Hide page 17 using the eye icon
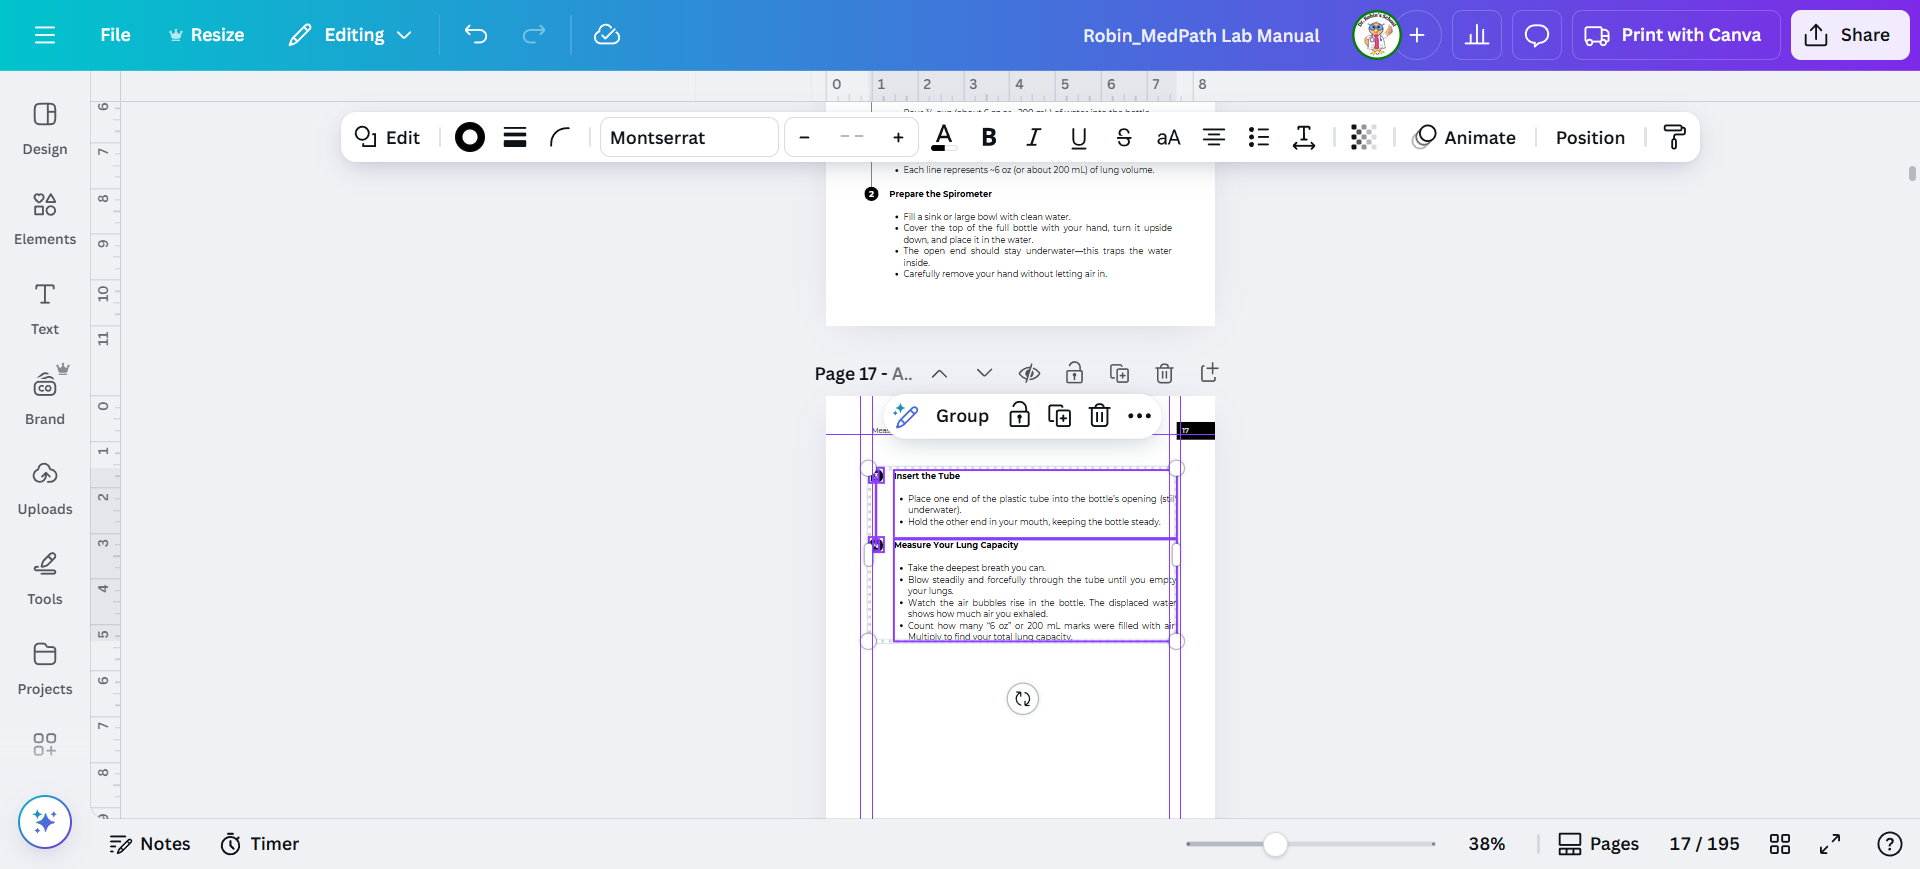Screen dimensions: 1920x869 point(1029,373)
